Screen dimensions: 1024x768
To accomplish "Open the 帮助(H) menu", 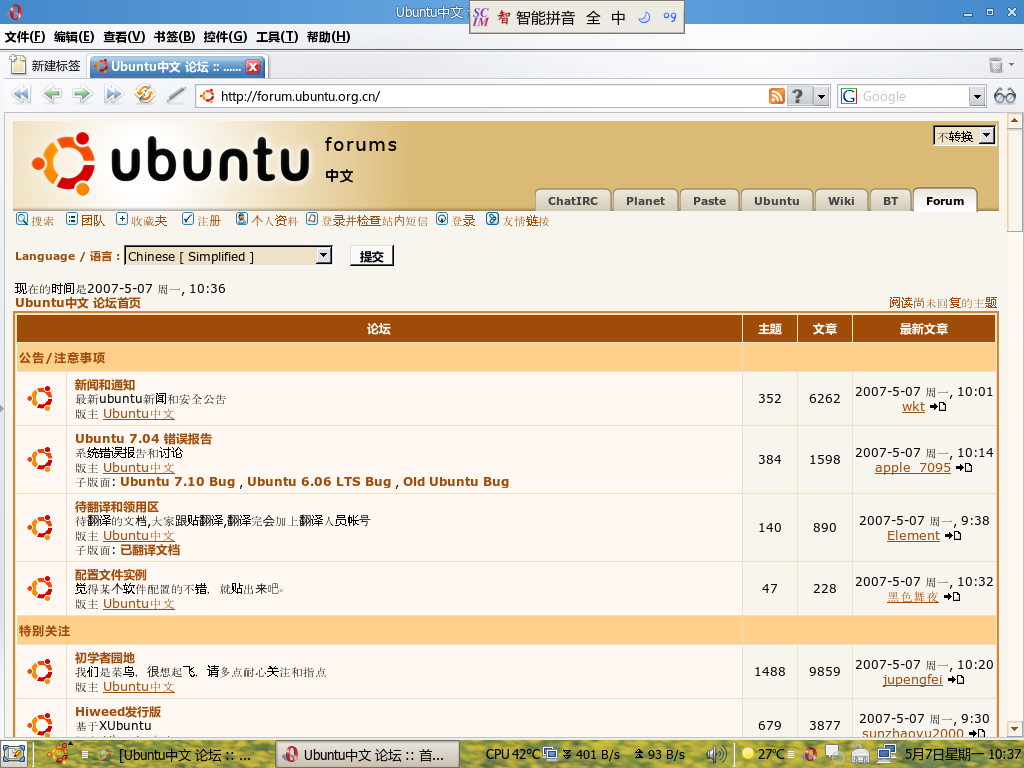I will pos(328,37).
